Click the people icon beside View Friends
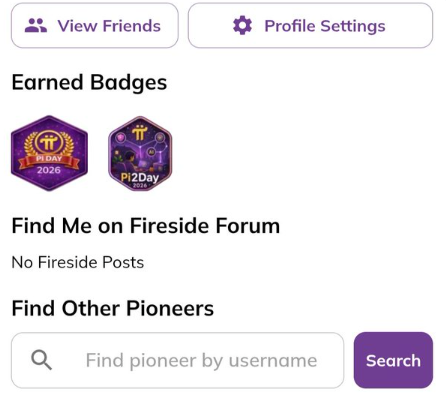The width and height of the screenshot is (446, 414). 36,26
